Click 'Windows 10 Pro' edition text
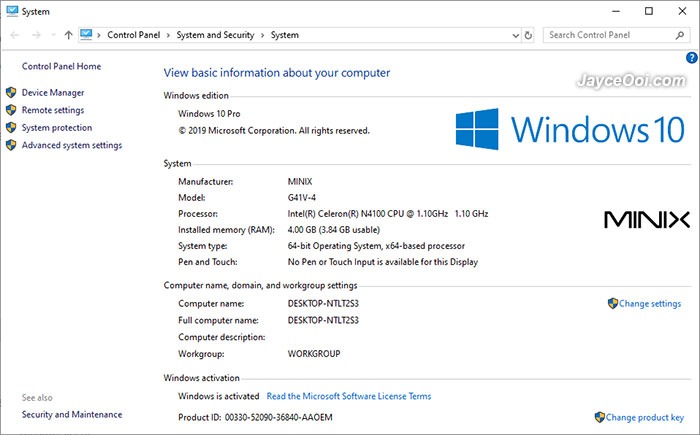The image size is (700, 435). coord(209,113)
